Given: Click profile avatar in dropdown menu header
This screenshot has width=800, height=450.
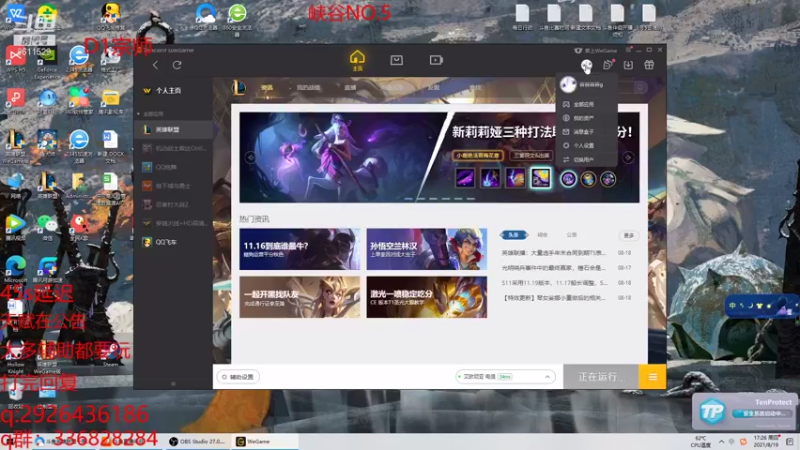Looking at the screenshot, I should pos(568,85).
